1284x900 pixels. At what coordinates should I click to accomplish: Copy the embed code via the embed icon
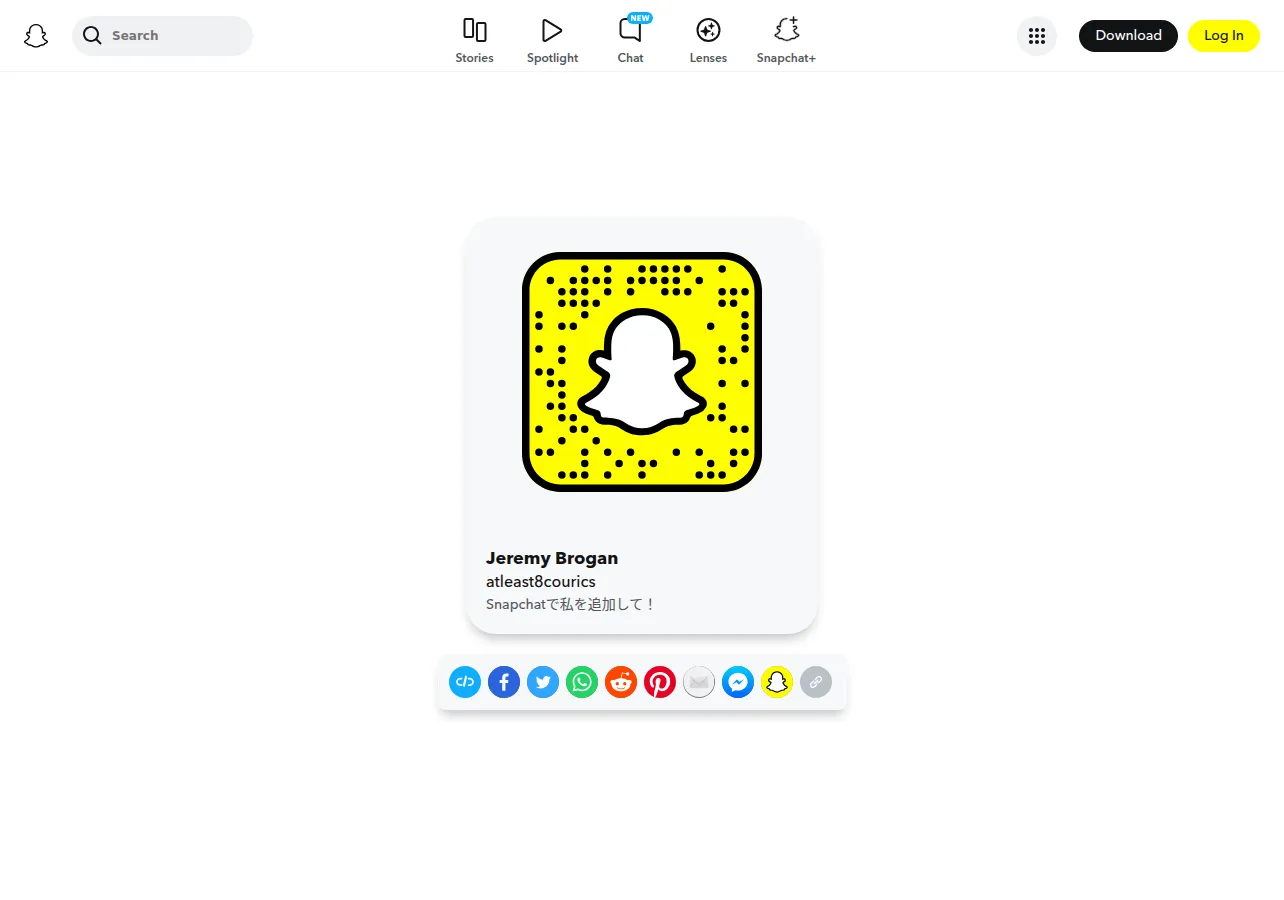pyautogui.click(x=465, y=682)
